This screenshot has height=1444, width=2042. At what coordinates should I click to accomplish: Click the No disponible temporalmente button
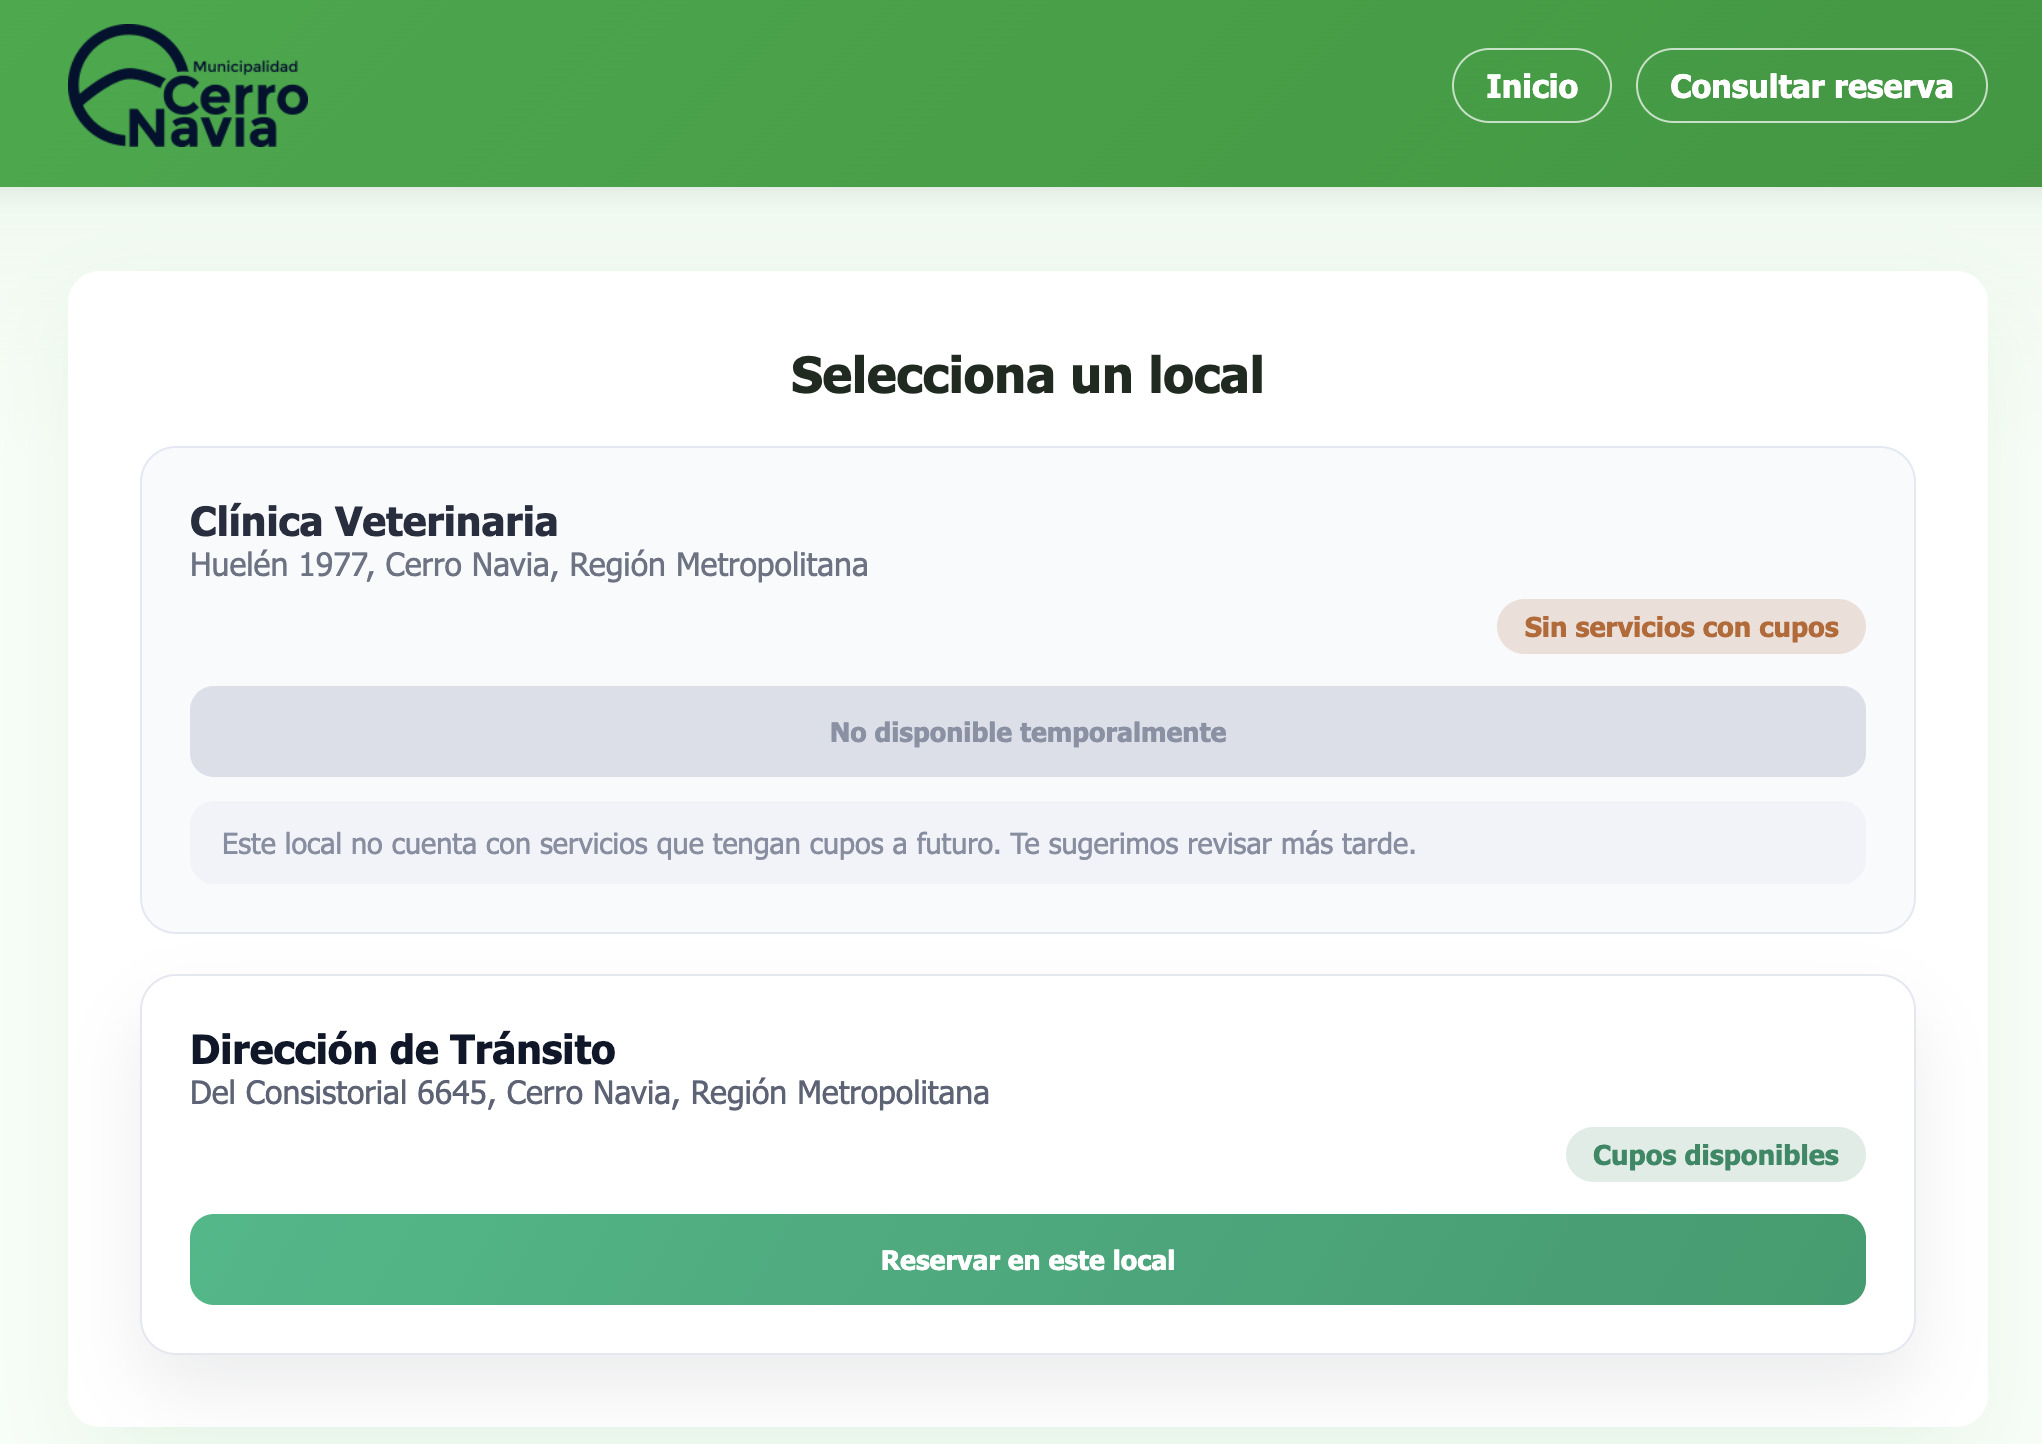point(1027,731)
